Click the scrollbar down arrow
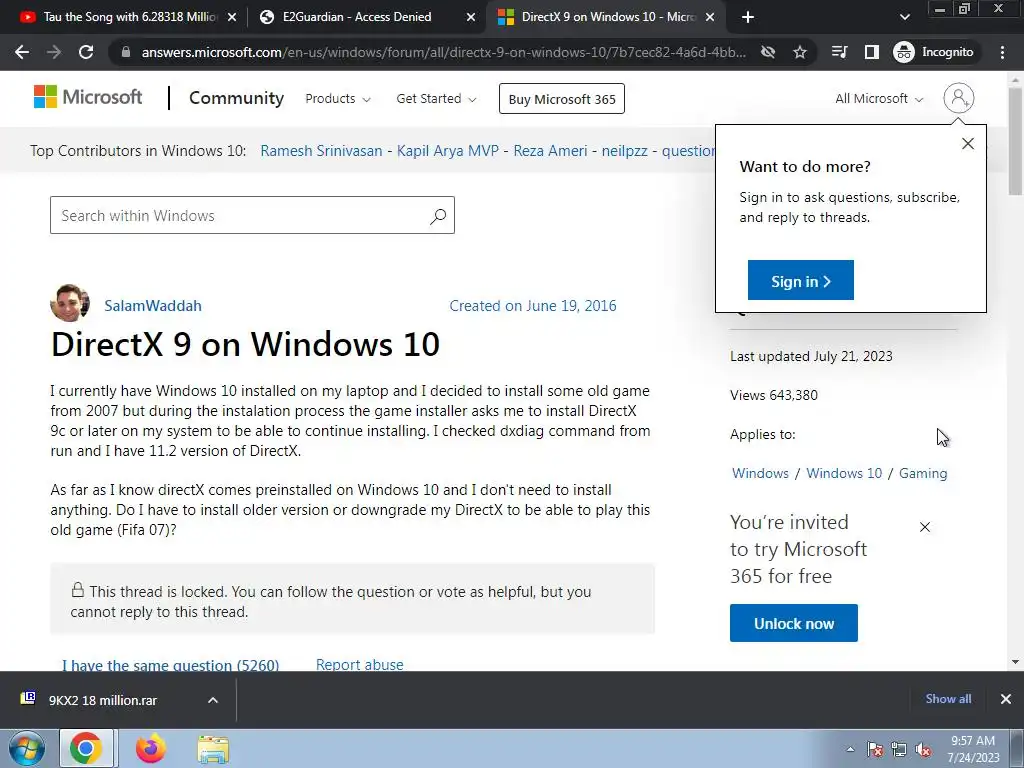The height and width of the screenshot is (768, 1024). (x=1015, y=662)
